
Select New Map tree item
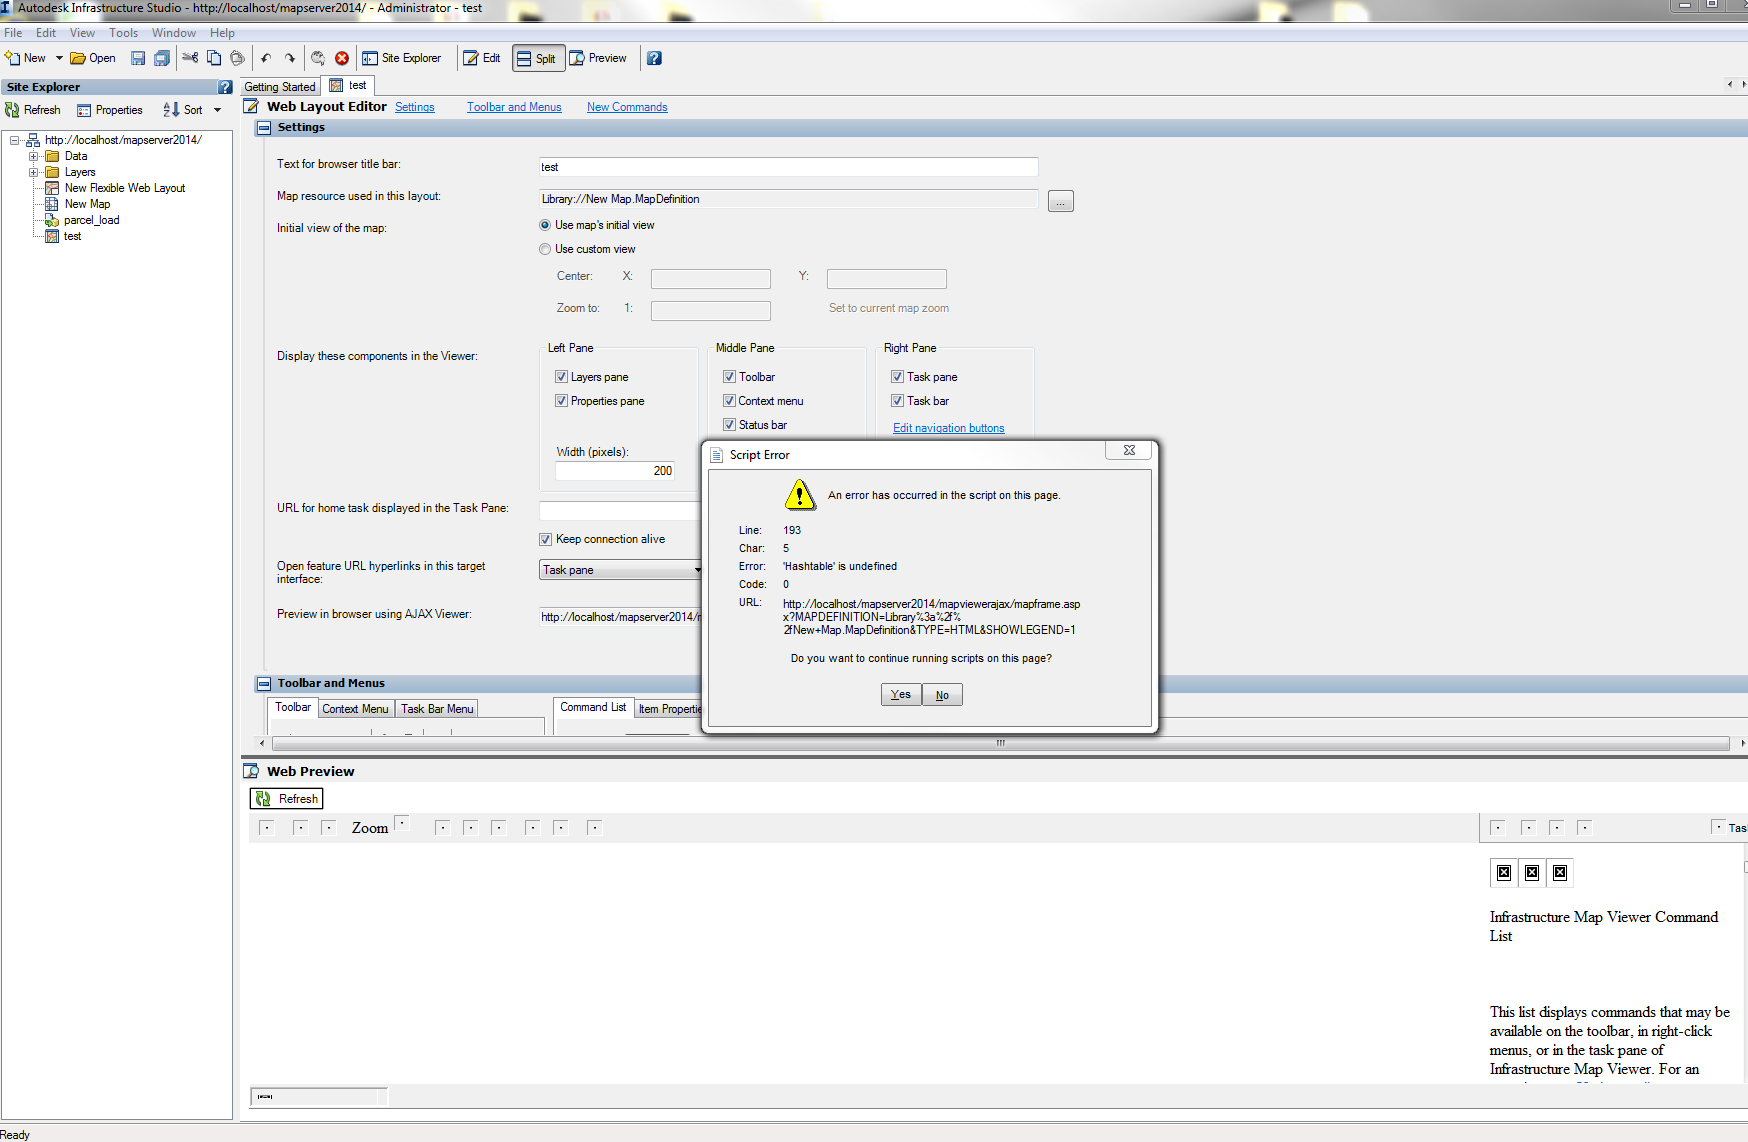87,204
